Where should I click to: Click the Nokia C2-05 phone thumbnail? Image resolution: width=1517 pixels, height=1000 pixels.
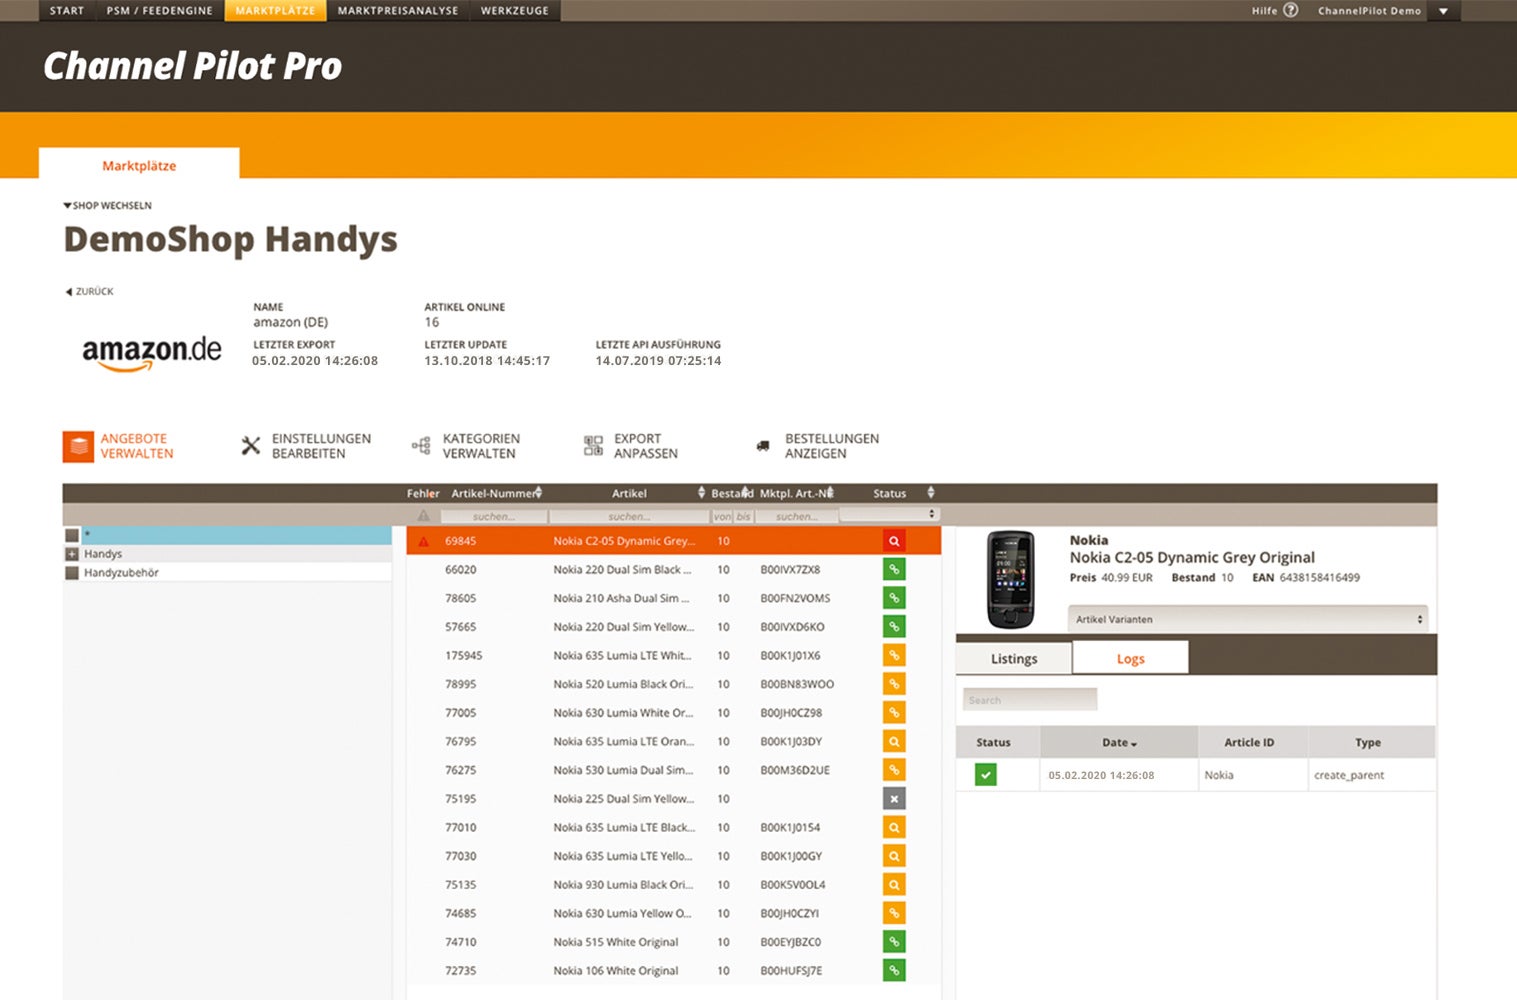(x=1010, y=579)
